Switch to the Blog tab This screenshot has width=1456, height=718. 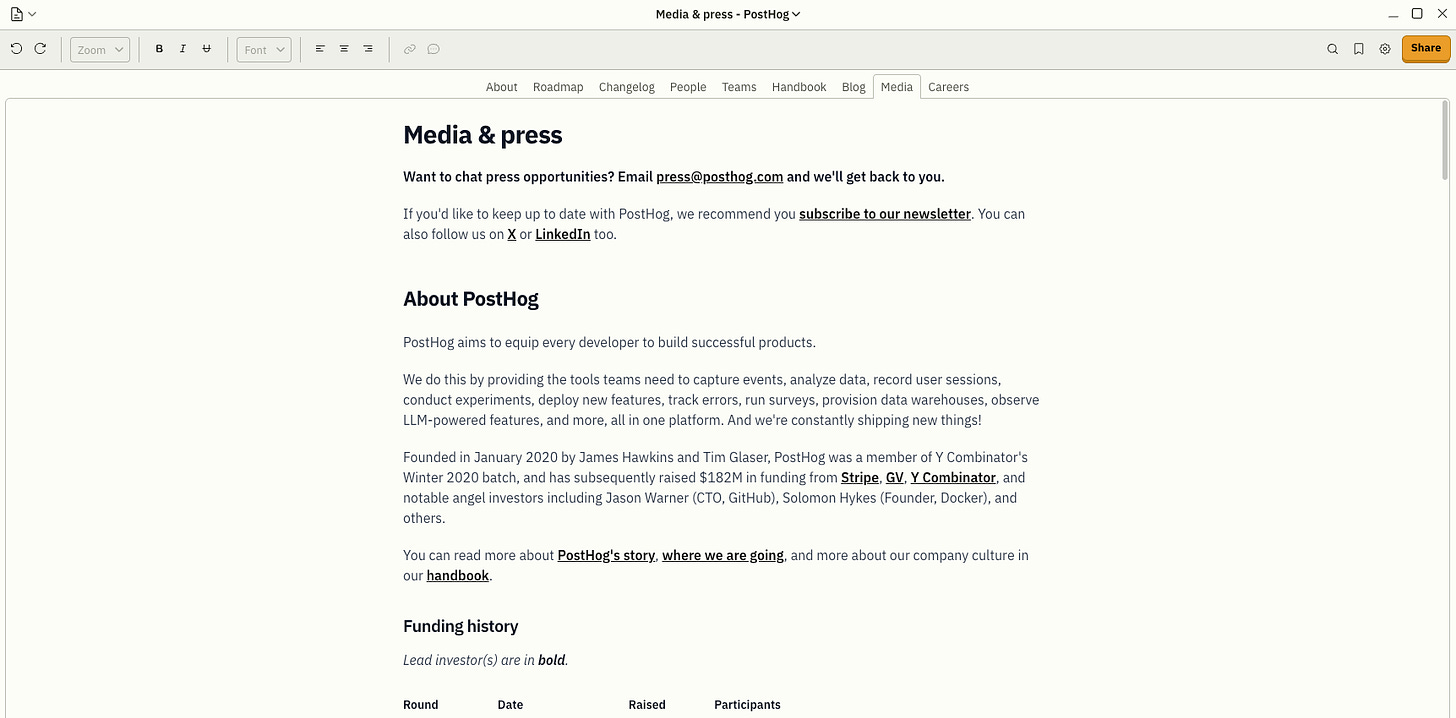pyautogui.click(x=854, y=87)
